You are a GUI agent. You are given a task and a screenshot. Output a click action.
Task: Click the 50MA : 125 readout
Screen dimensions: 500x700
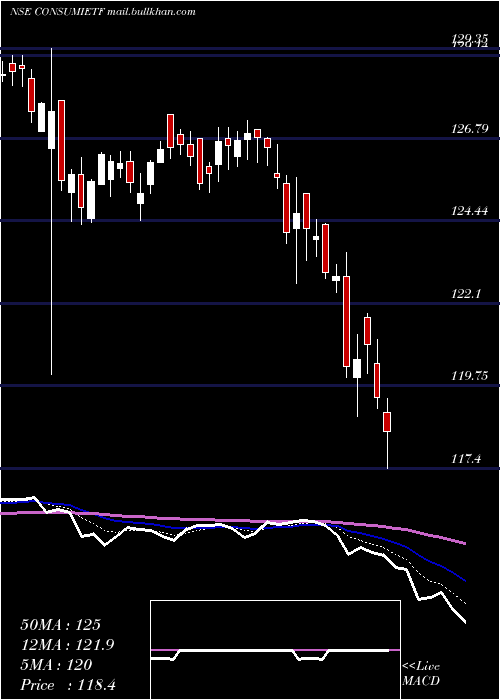coord(61,625)
